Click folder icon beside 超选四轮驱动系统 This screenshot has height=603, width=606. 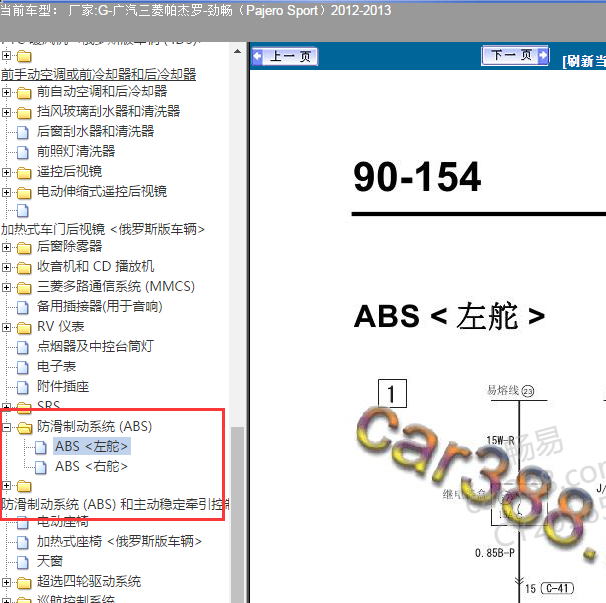[x=24, y=583]
